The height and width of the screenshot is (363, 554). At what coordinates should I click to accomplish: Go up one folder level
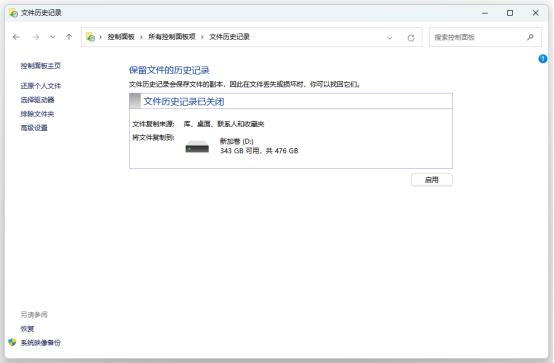click(x=69, y=37)
